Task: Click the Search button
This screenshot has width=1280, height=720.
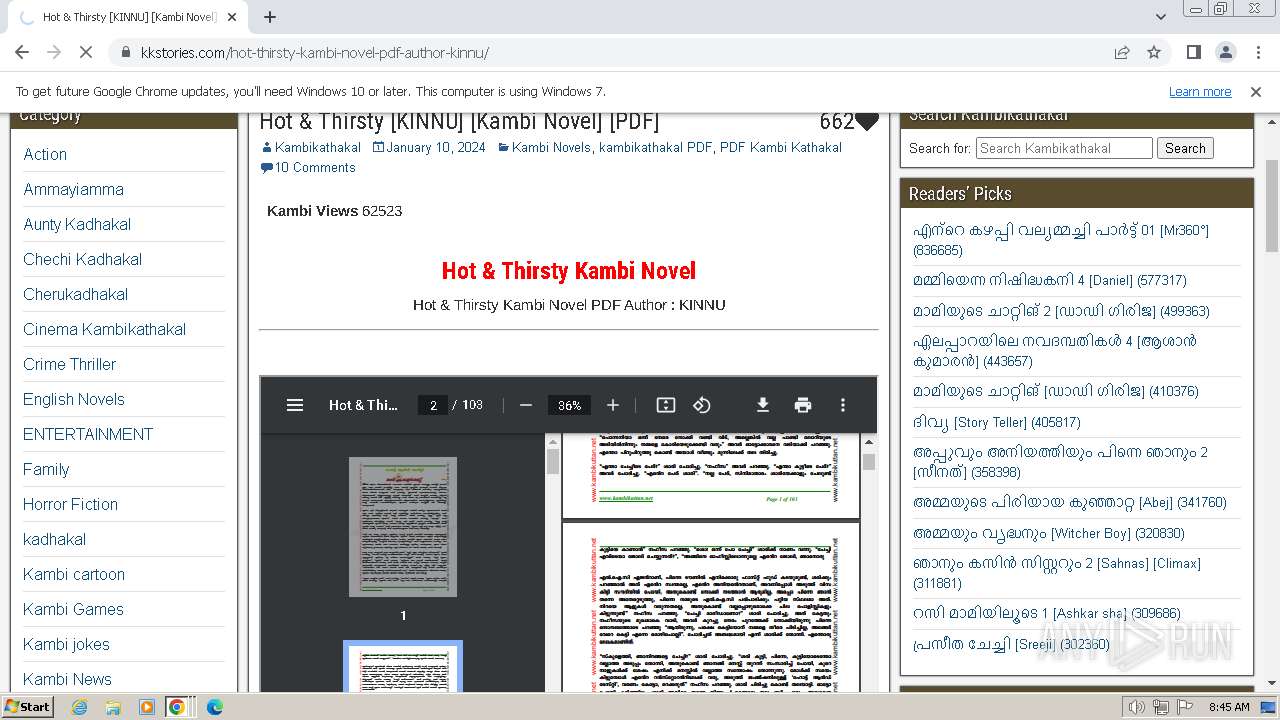Action: 1185,148
